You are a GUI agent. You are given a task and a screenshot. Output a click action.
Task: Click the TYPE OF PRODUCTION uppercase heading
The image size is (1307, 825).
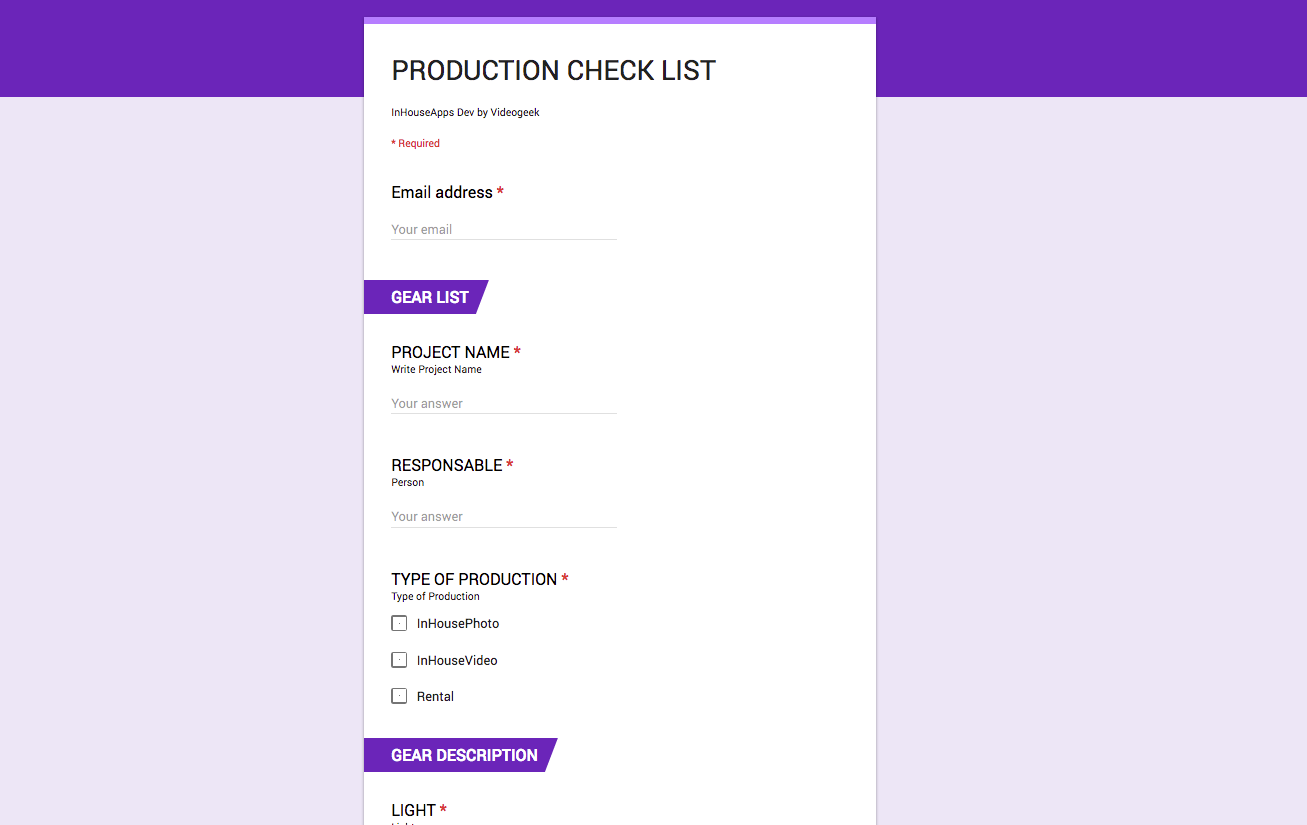[474, 579]
